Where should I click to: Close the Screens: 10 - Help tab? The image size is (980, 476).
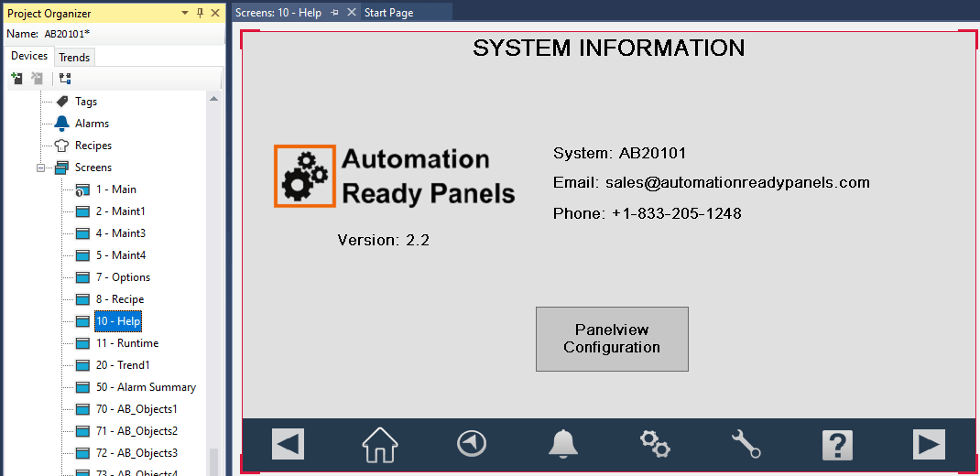[x=351, y=12]
